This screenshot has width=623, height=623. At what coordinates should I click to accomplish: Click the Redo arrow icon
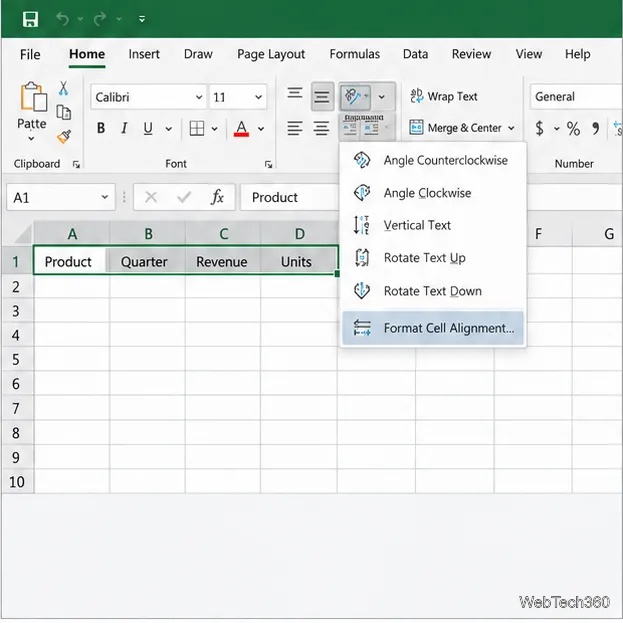coord(100,18)
